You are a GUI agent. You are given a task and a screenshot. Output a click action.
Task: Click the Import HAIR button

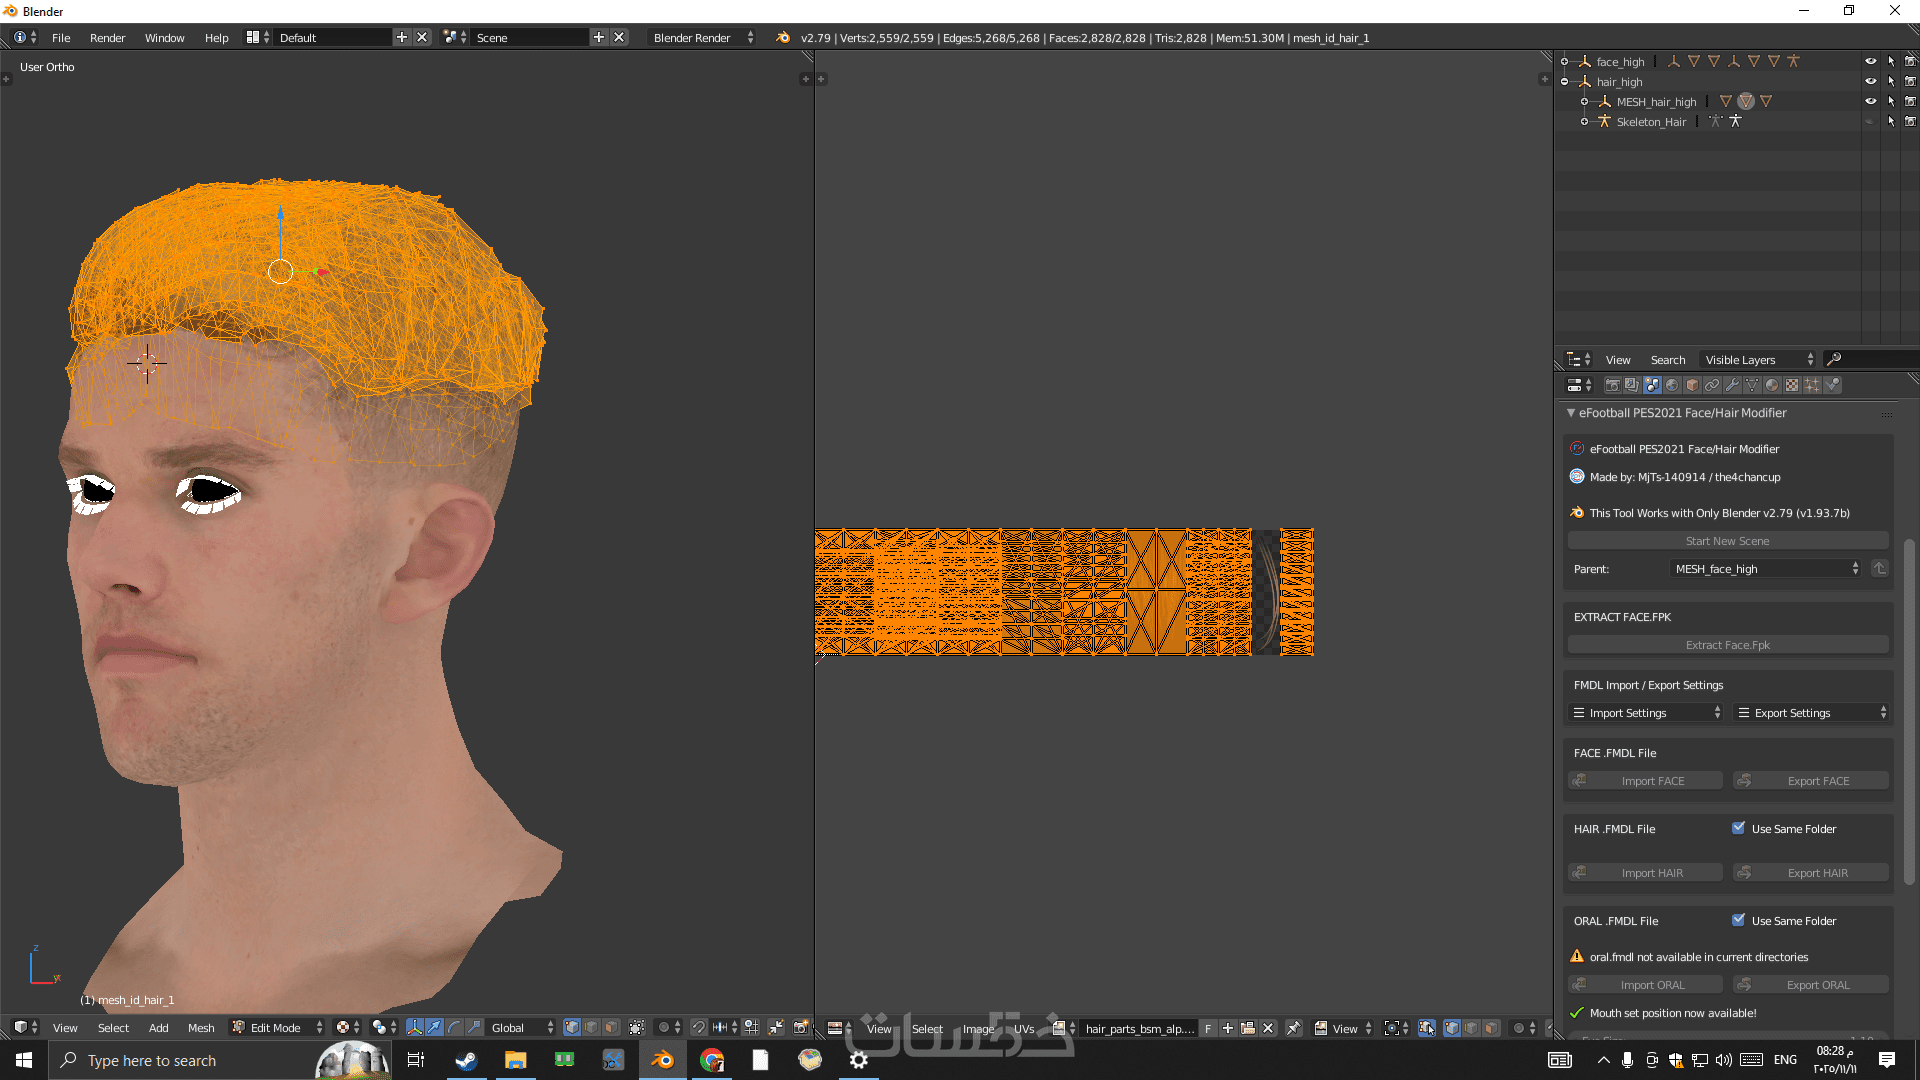[1645, 872]
